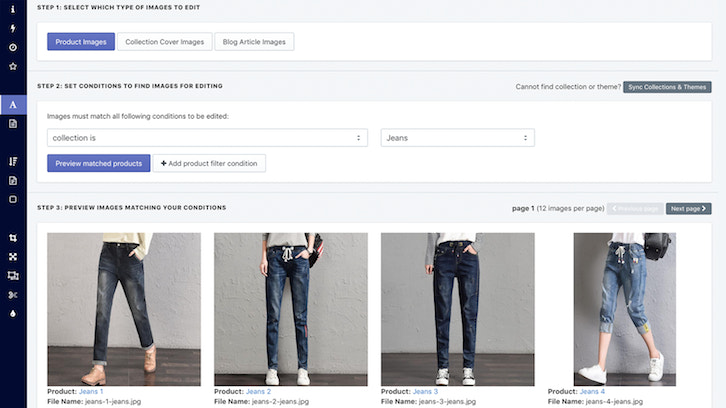The image size is (726, 408).
Task: Click the 'Step 2: Set conditions' heading
Action: pos(130,86)
